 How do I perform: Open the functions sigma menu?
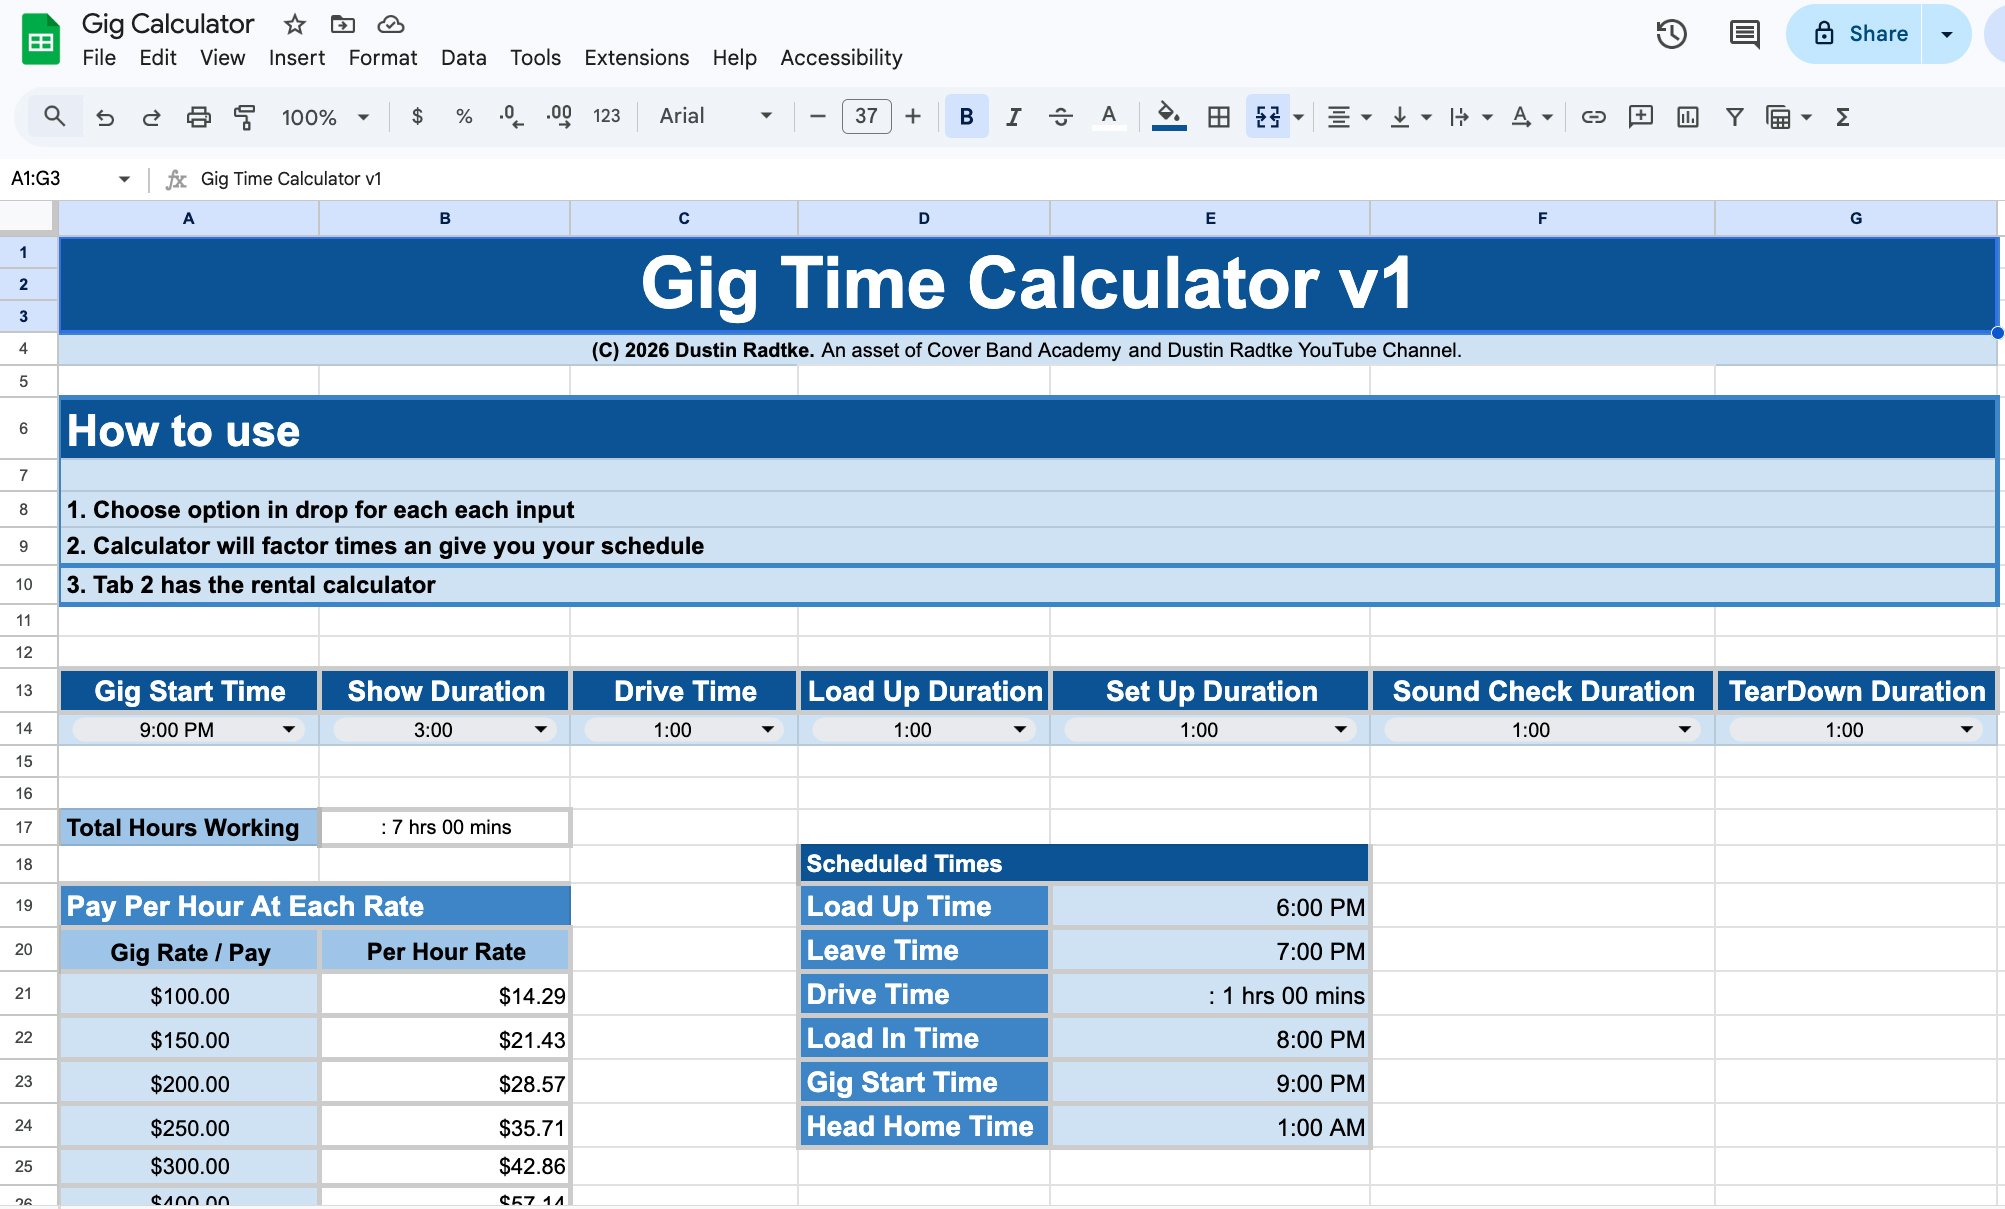click(x=1842, y=117)
